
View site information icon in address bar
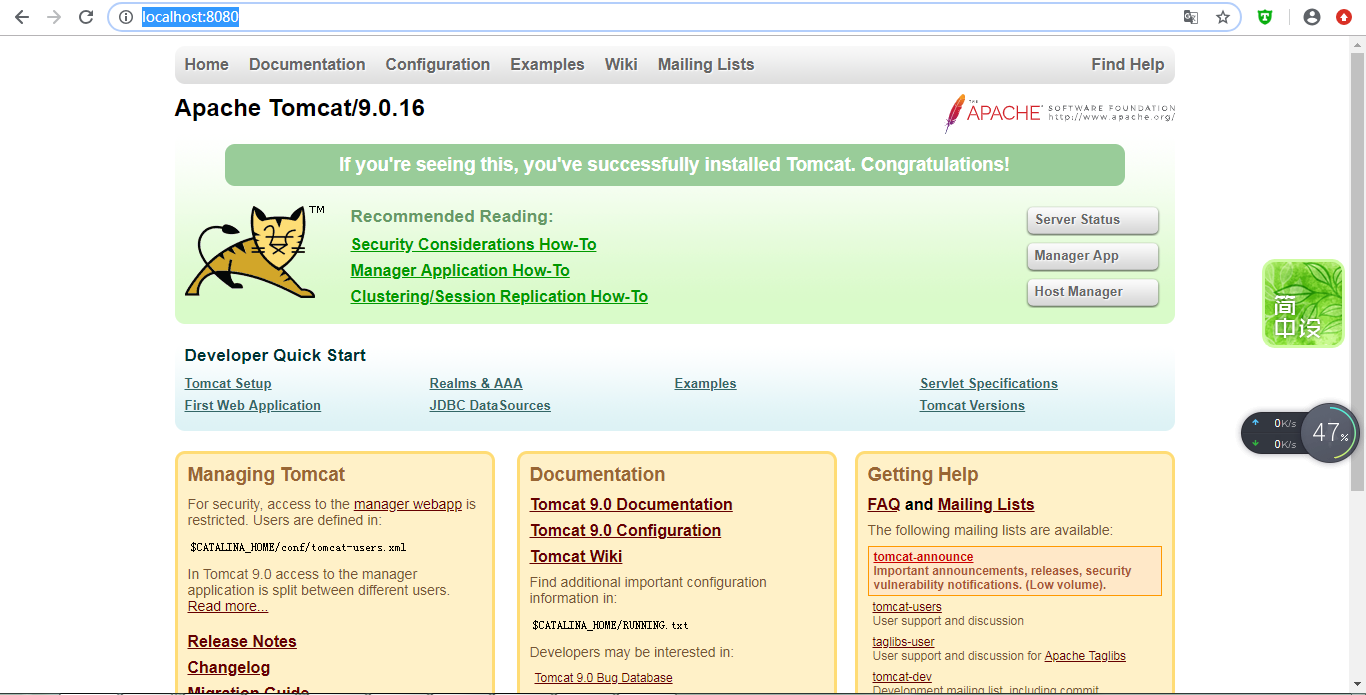click(x=126, y=17)
